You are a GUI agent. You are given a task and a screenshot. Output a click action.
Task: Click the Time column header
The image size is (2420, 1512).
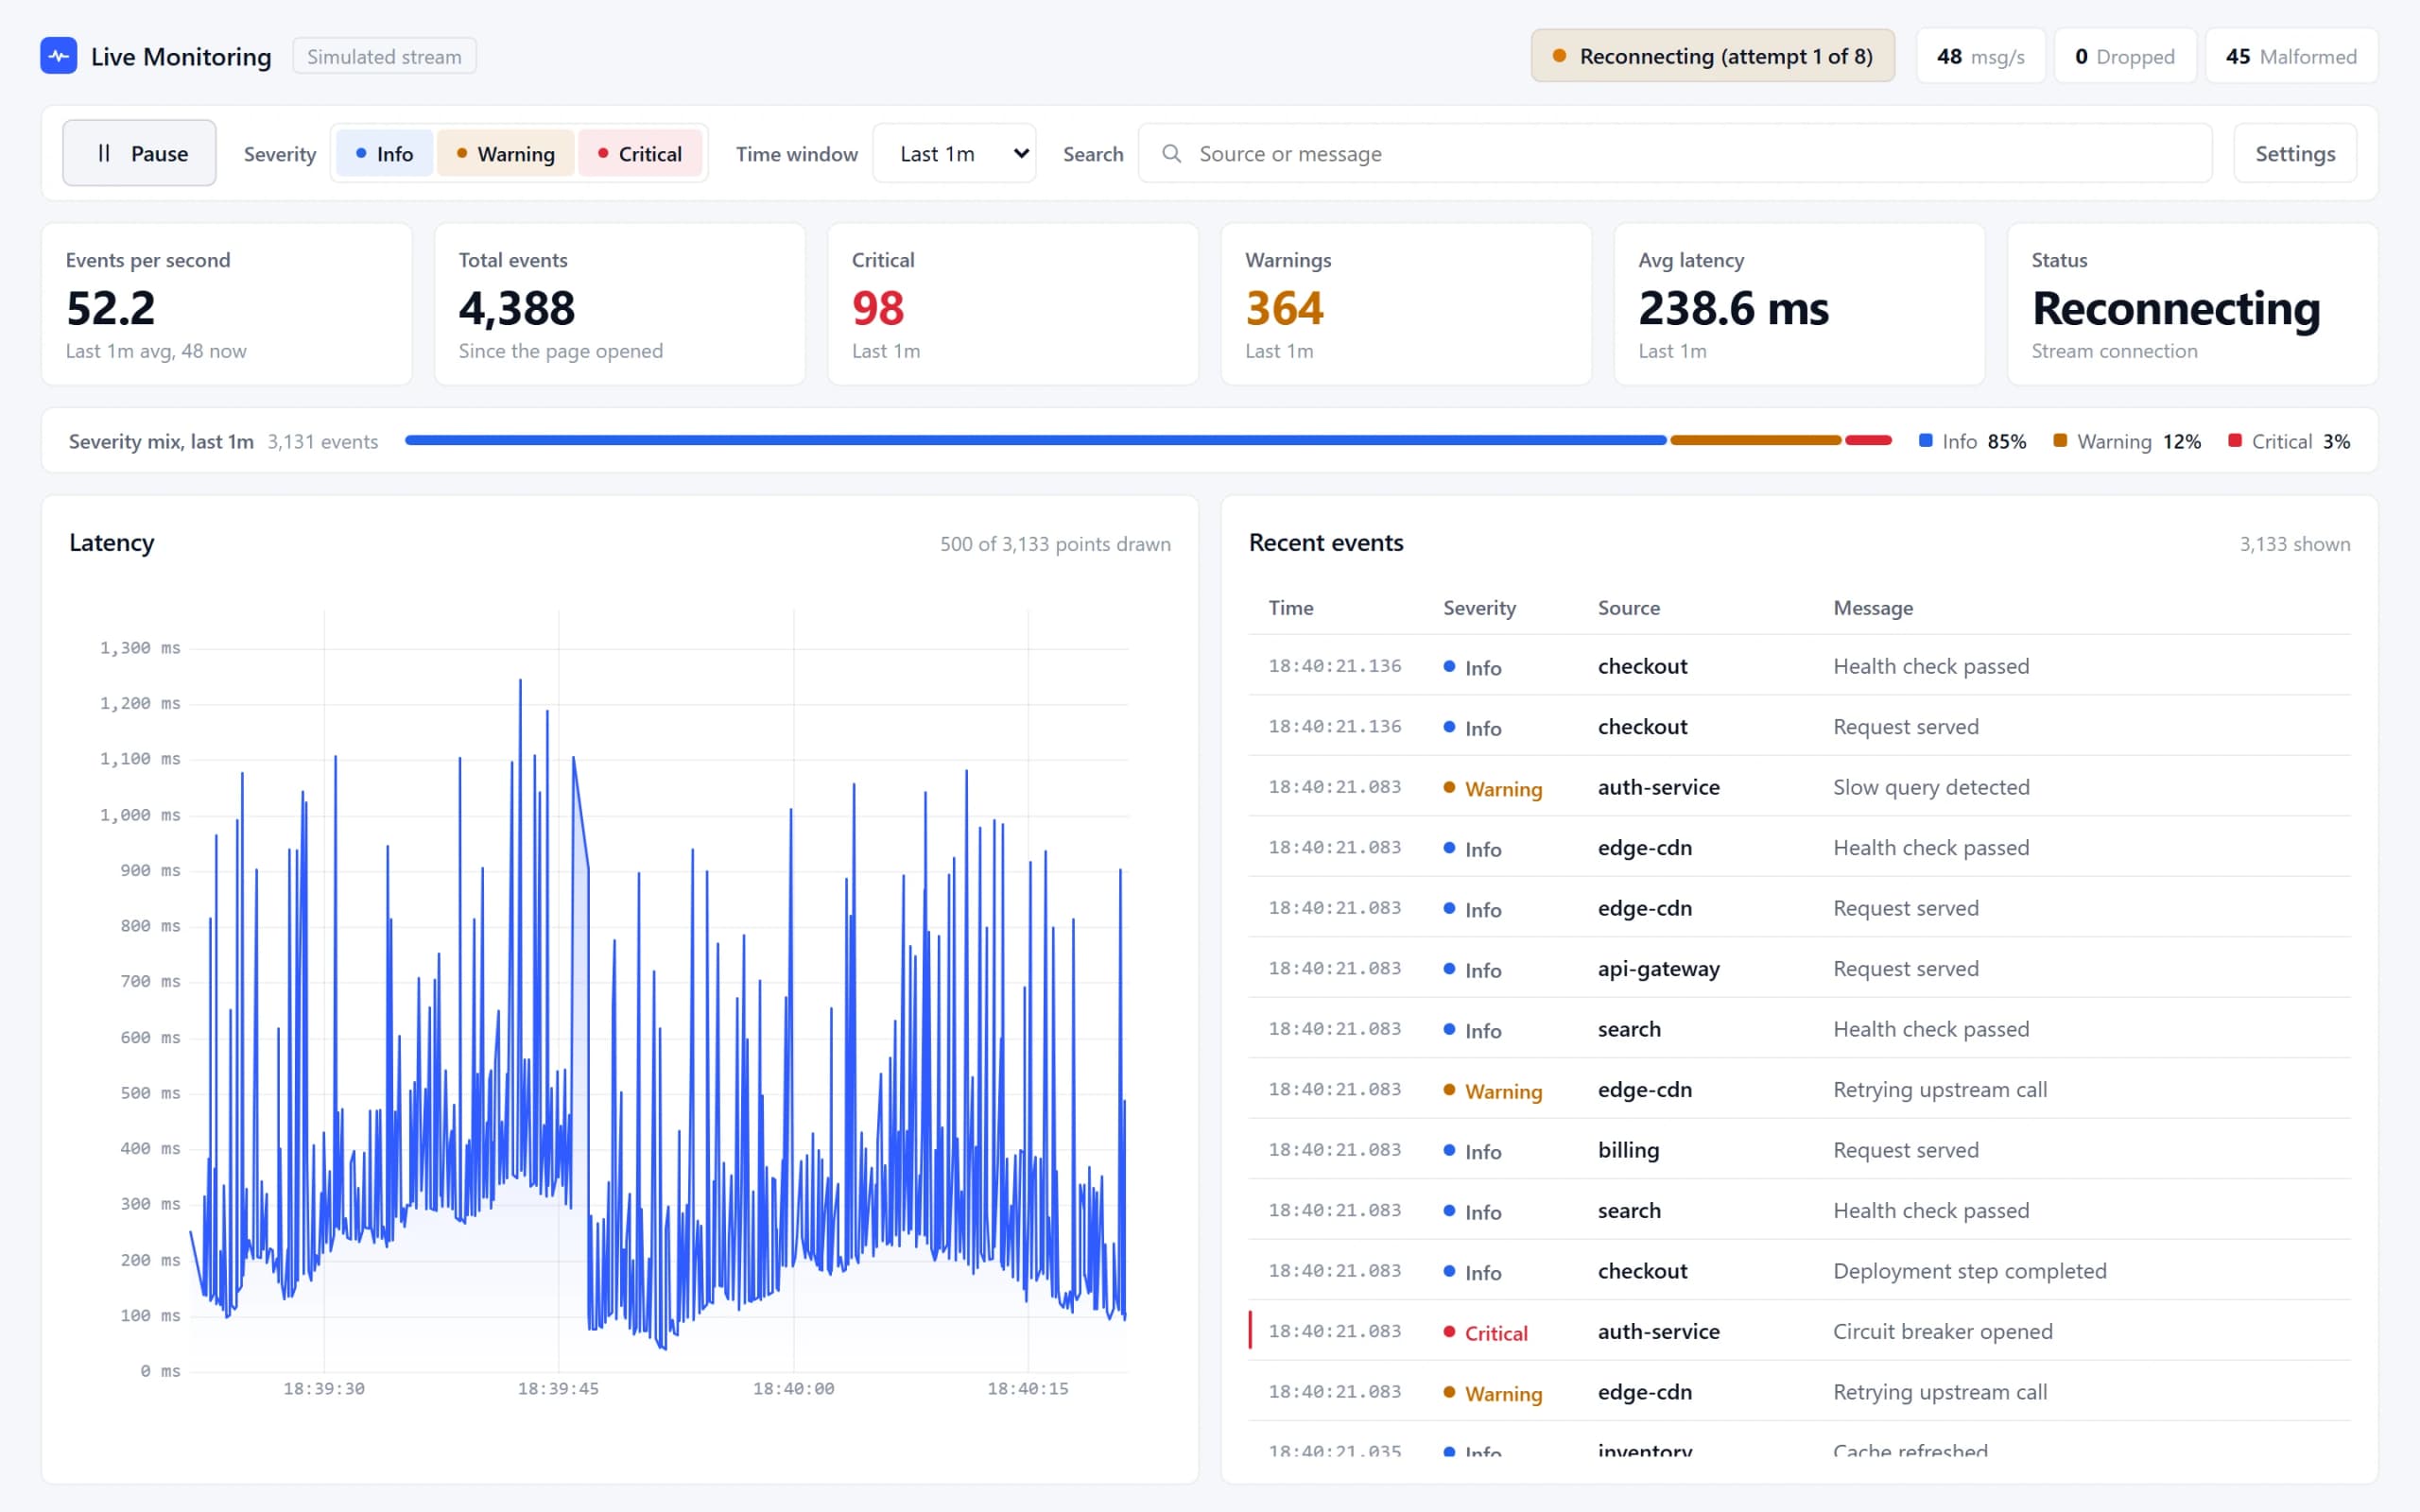click(1291, 608)
